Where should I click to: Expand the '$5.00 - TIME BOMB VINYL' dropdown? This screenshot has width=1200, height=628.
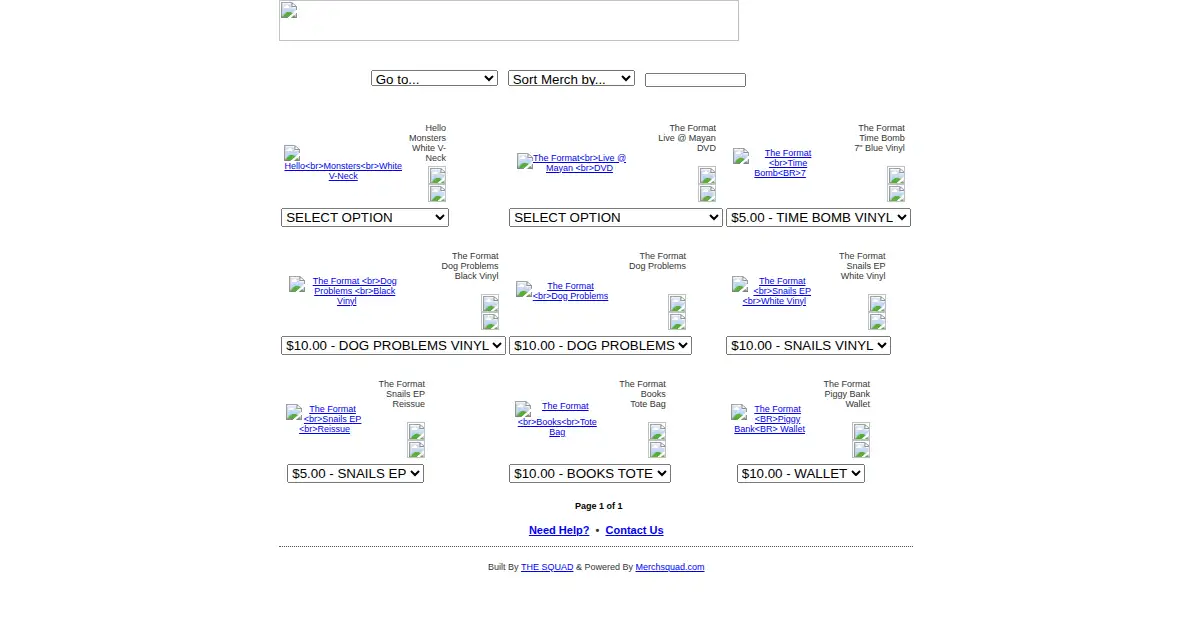click(x=818, y=217)
